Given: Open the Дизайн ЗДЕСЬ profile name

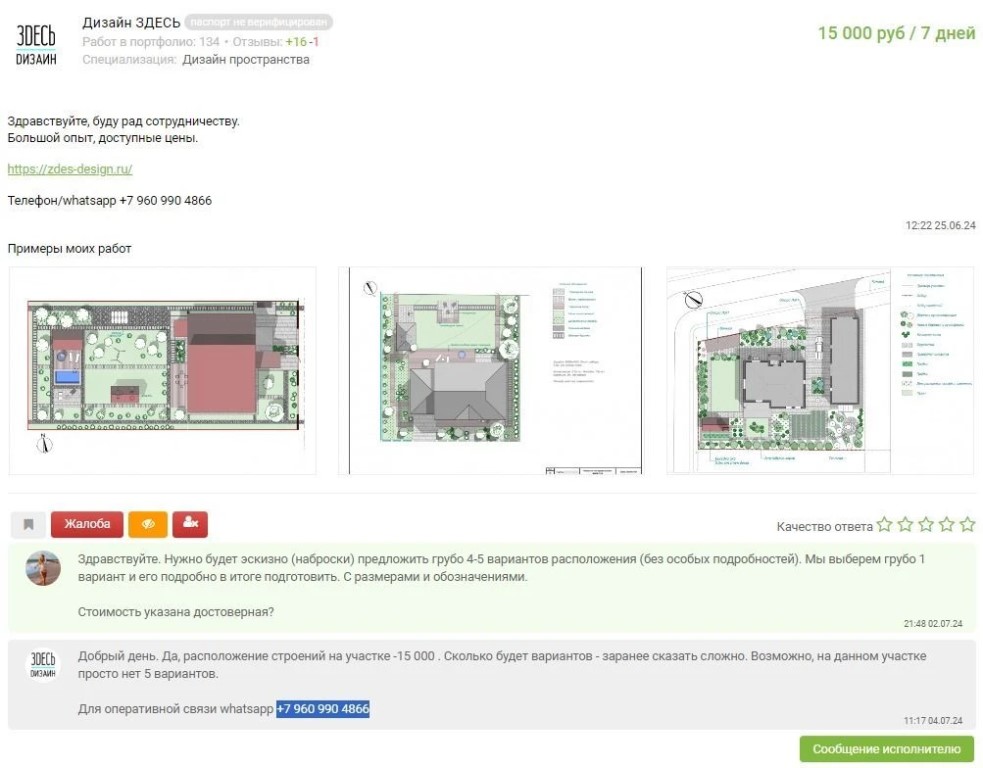Looking at the screenshot, I should coord(130,22).
